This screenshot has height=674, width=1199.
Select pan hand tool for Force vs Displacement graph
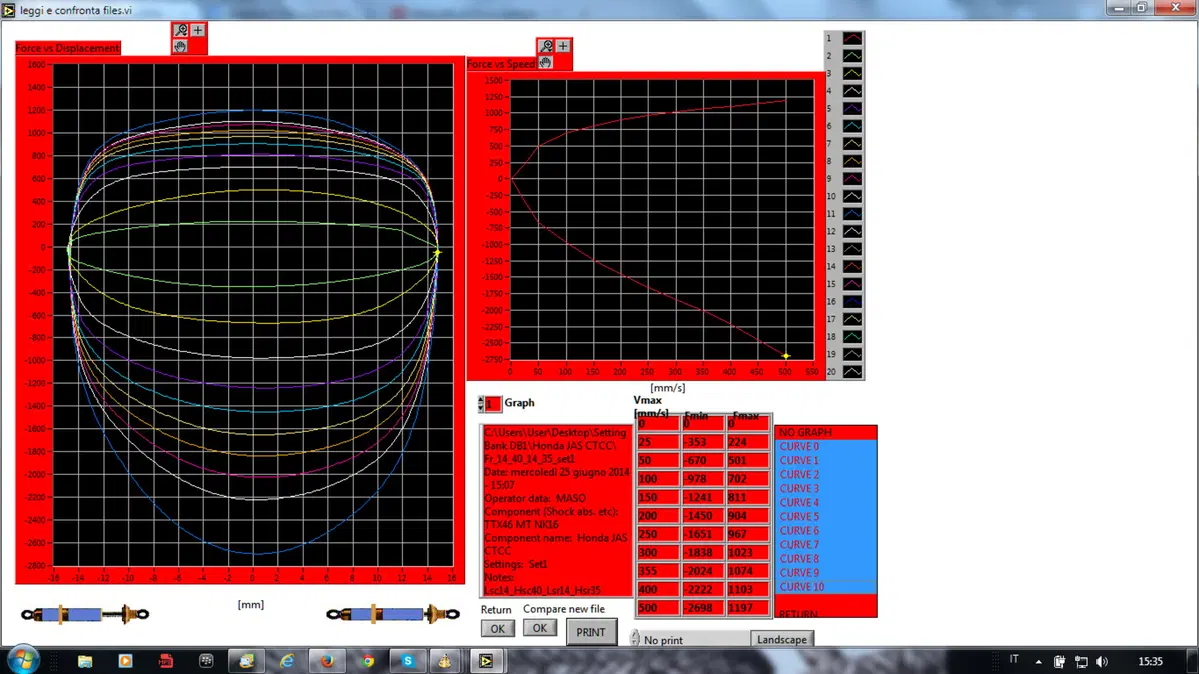coord(180,47)
